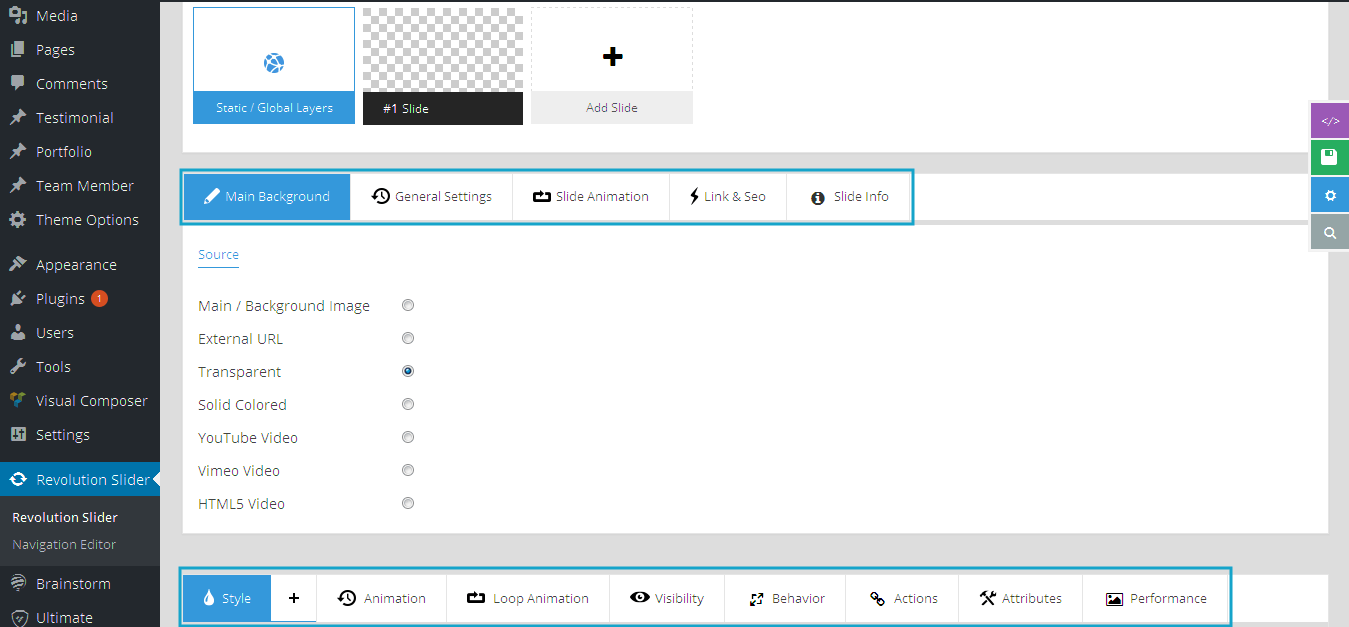Image resolution: width=1349 pixels, height=627 pixels.
Task: Click the green save floppy disk icon
Action: click(1329, 157)
